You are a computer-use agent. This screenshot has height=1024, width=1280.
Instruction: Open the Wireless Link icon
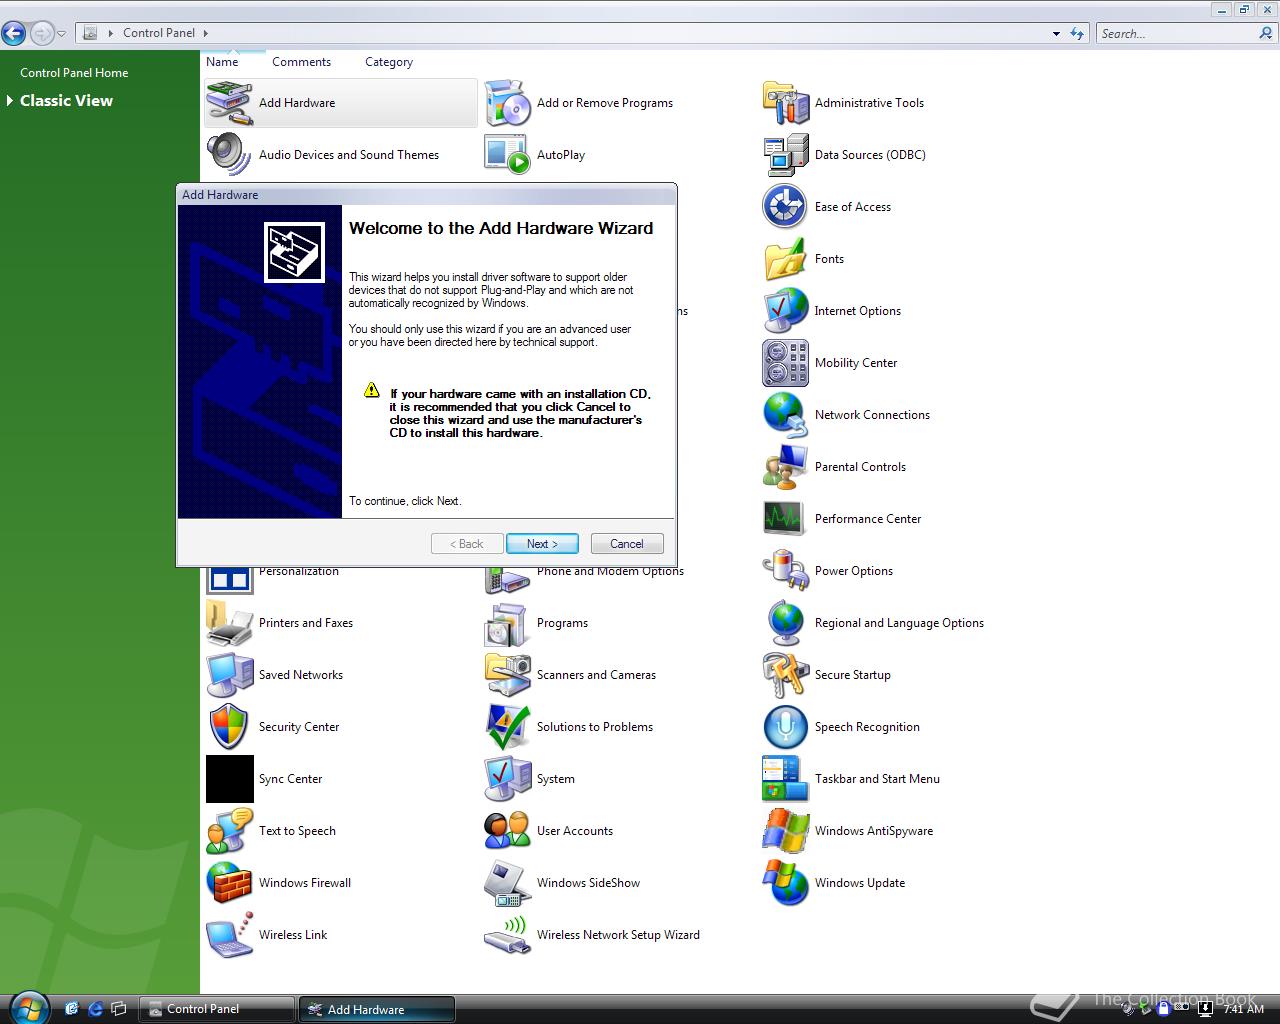click(x=229, y=935)
